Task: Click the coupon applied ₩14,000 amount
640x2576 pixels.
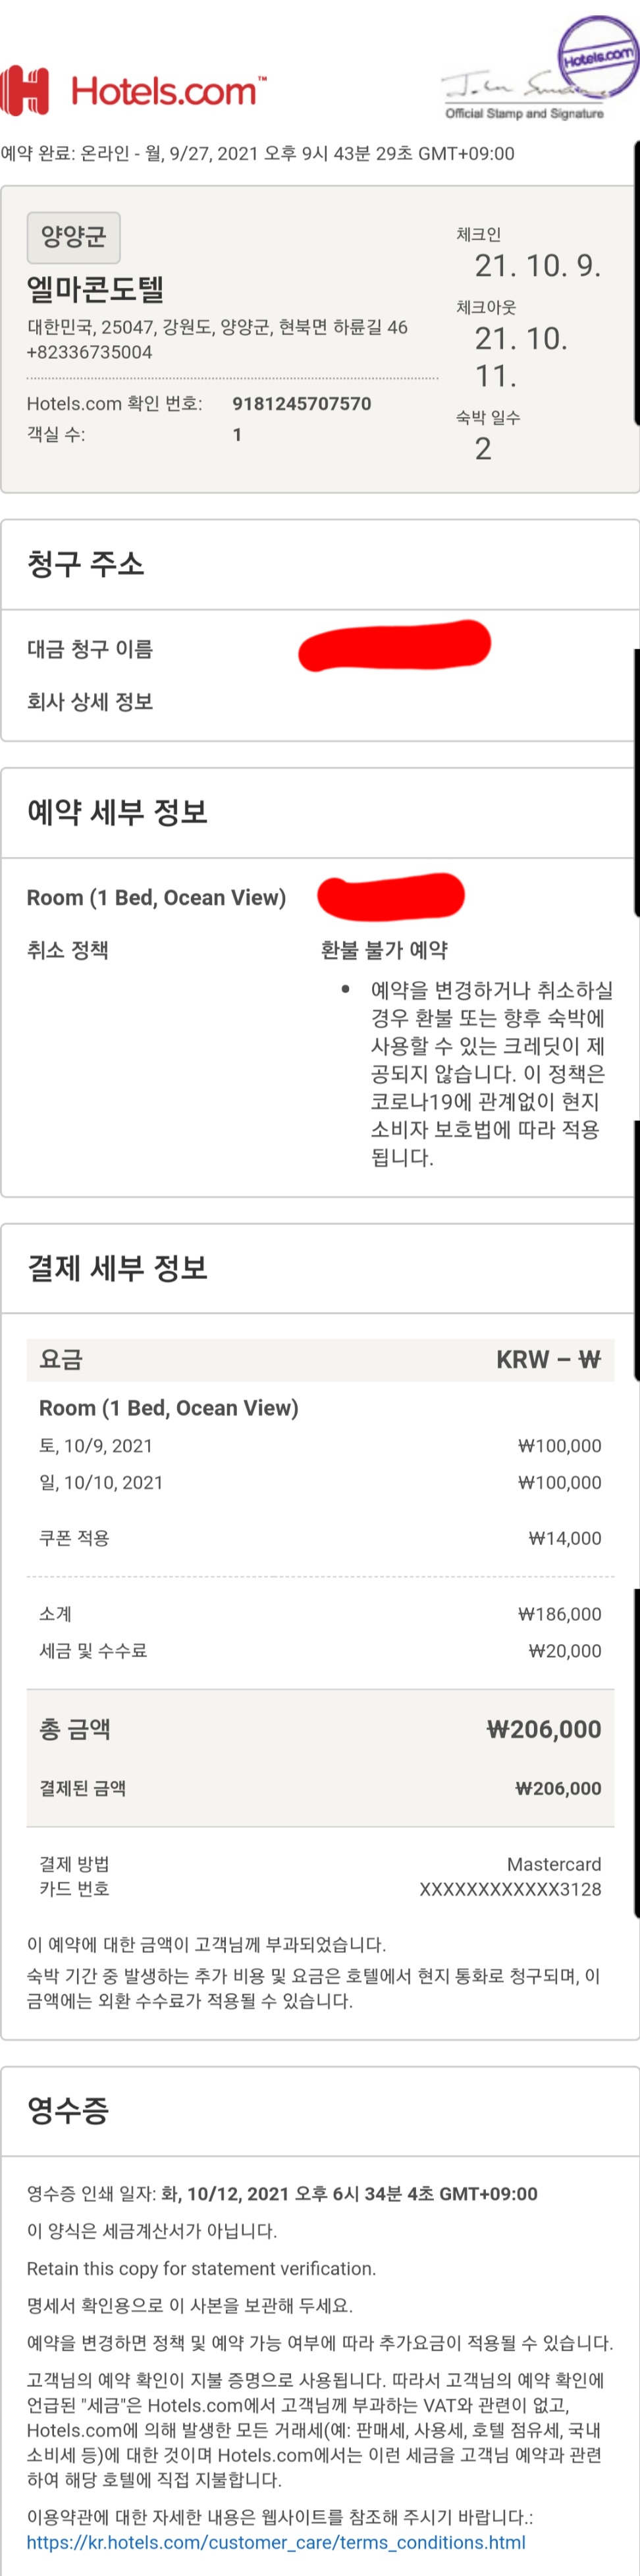Action: tap(564, 1538)
